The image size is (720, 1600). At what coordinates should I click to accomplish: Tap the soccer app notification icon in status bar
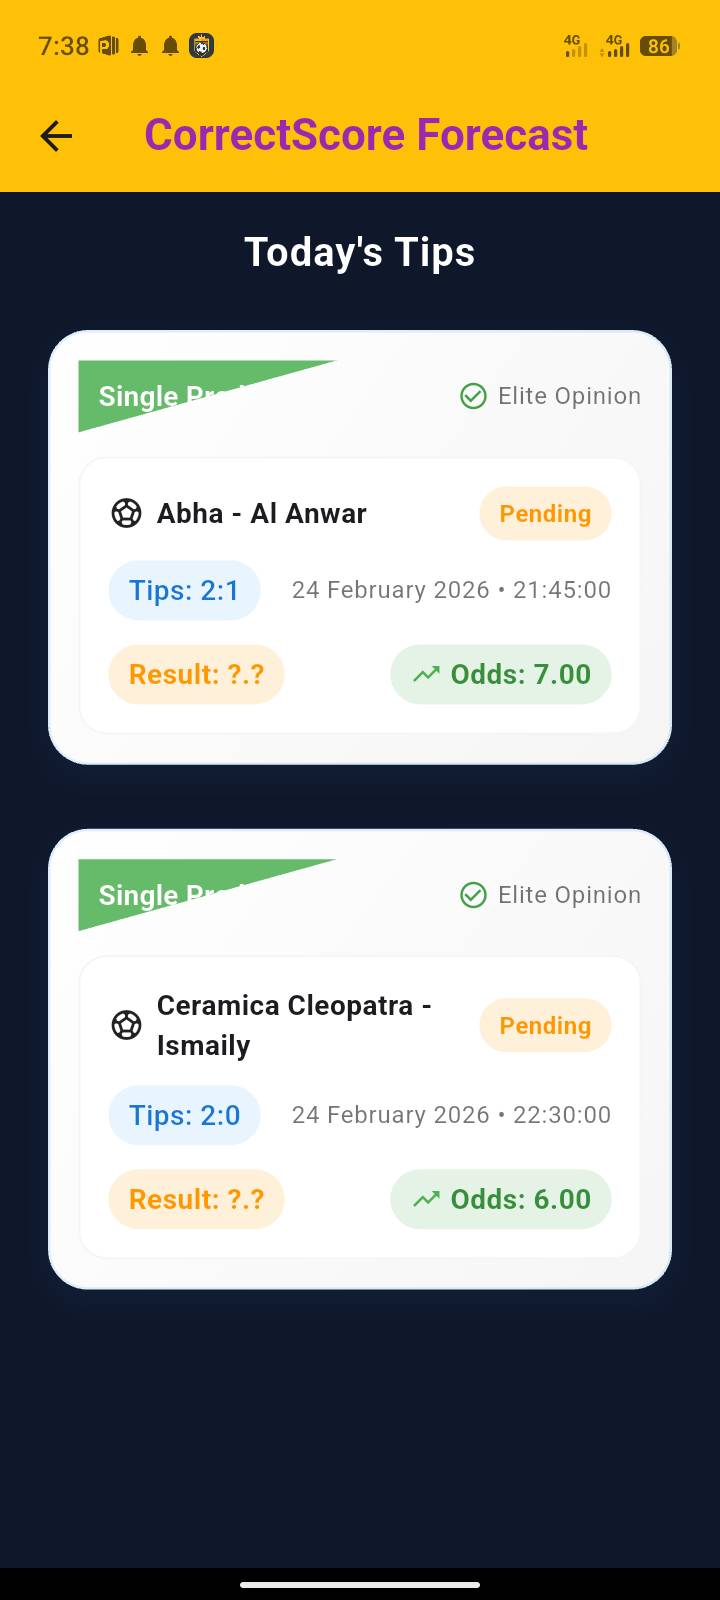point(202,46)
